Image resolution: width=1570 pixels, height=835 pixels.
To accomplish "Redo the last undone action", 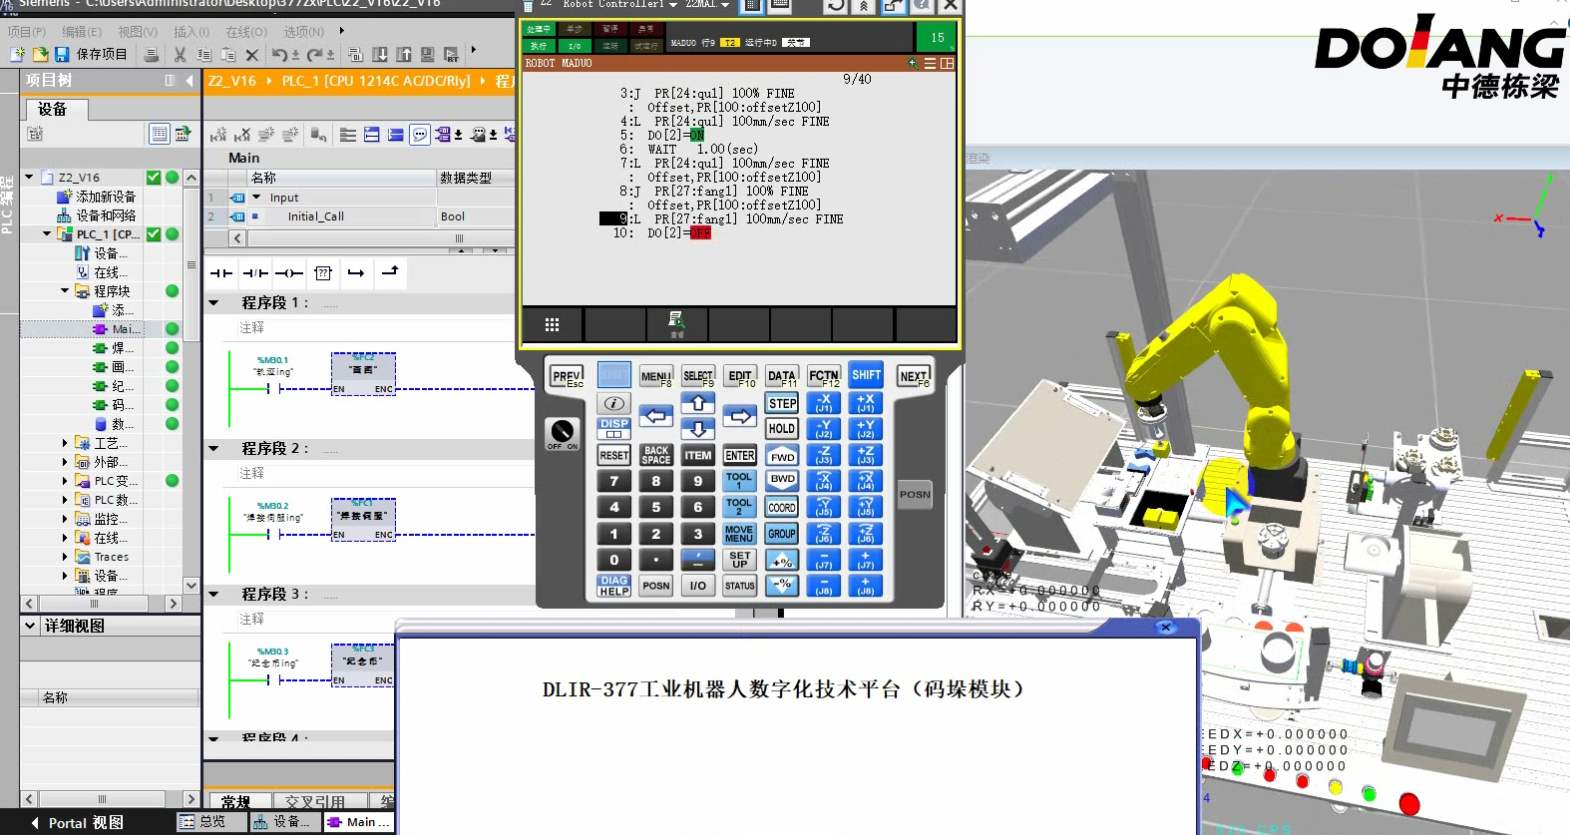I will tap(315, 54).
